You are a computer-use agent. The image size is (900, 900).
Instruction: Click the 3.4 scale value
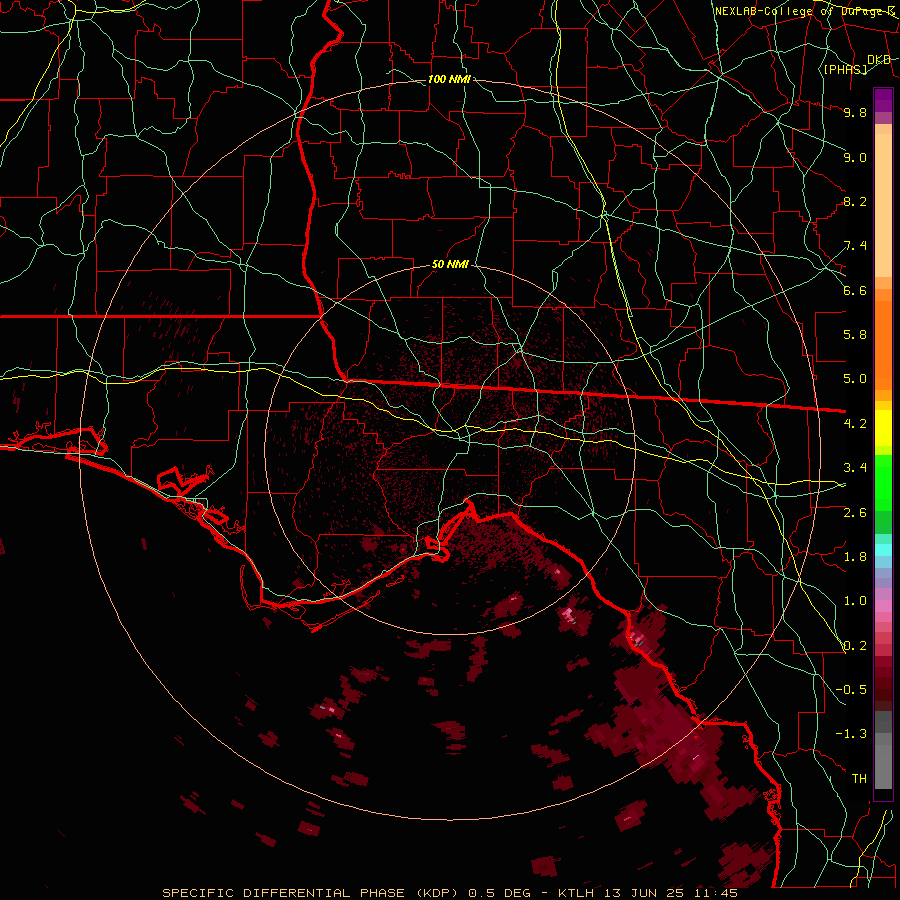coord(855,468)
